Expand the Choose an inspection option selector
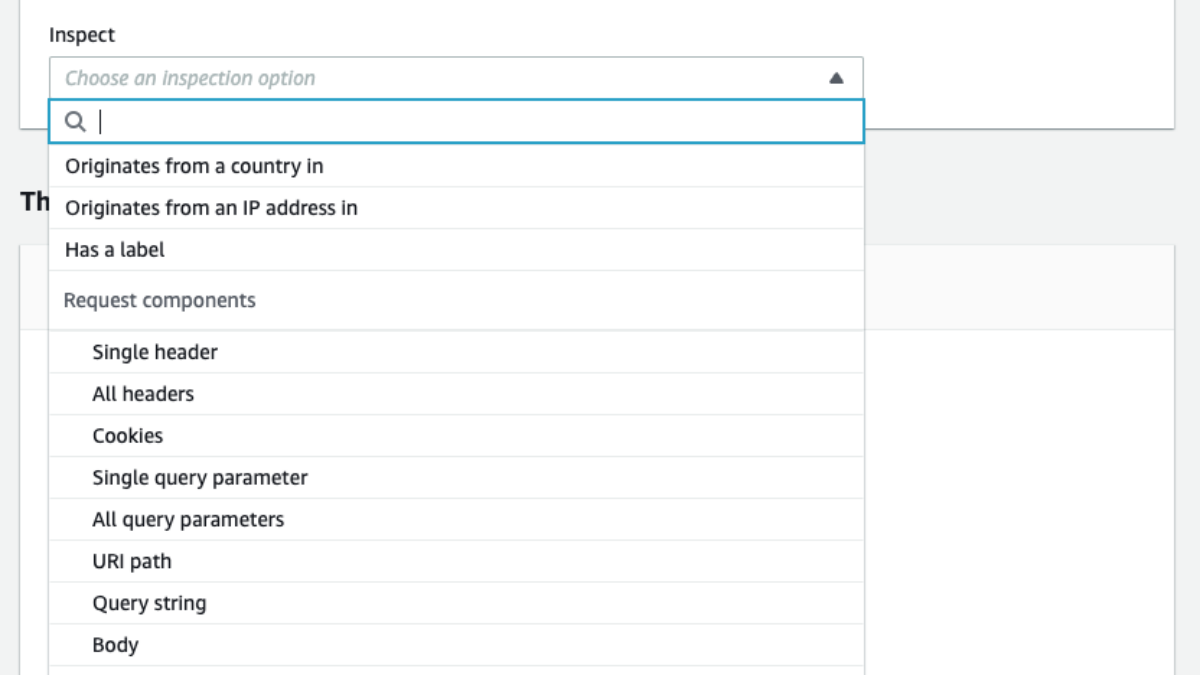The image size is (1200, 675). (455, 77)
